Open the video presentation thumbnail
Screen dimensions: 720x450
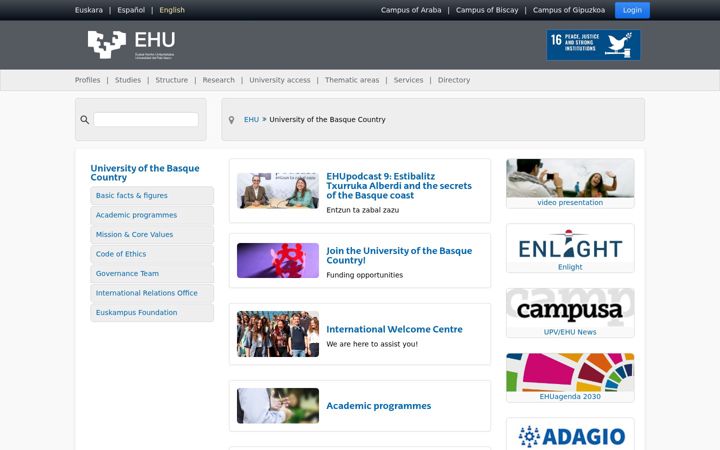(570, 178)
